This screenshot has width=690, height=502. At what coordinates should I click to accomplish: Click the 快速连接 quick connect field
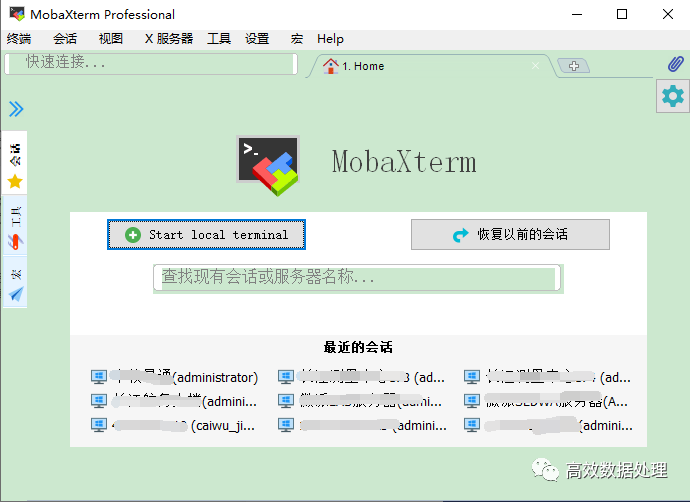pyautogui.click(x=151, y=63)
